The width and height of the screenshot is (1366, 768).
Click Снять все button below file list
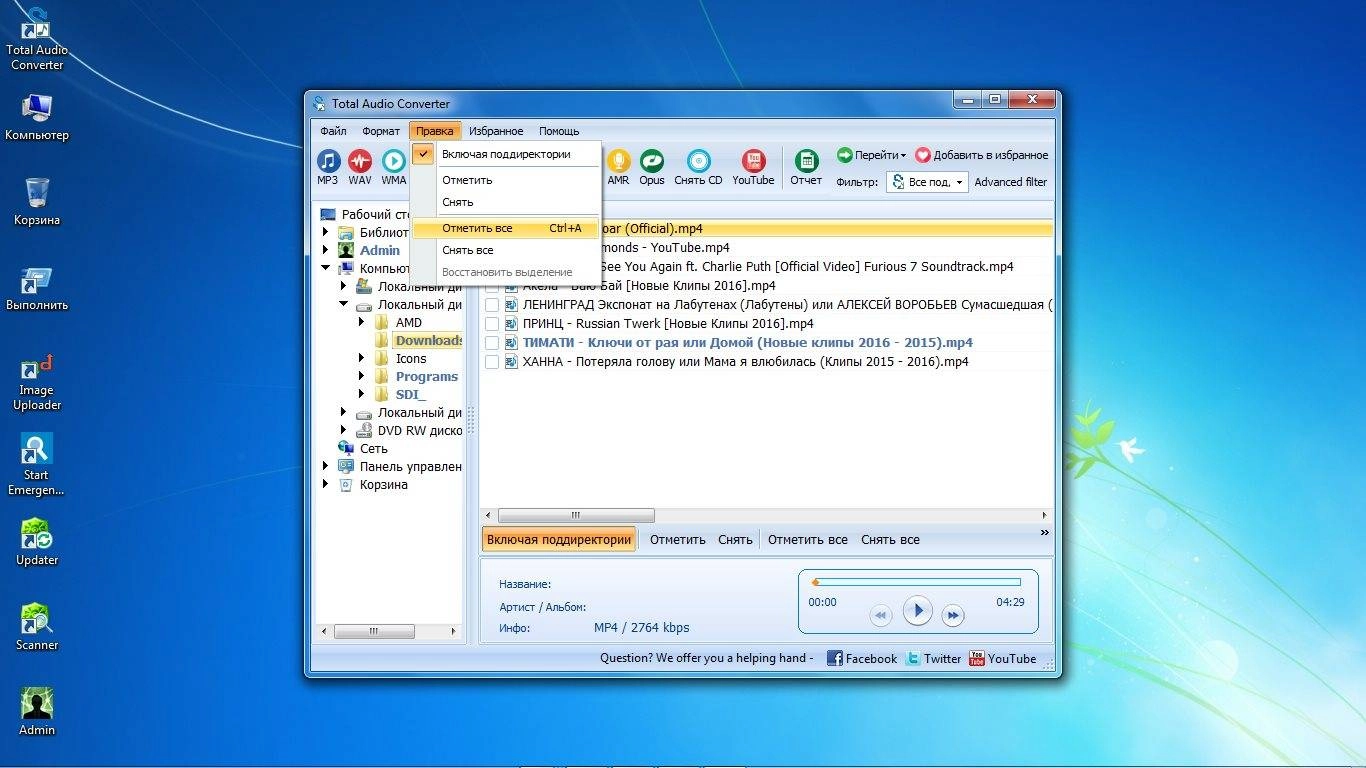(890, 539)
